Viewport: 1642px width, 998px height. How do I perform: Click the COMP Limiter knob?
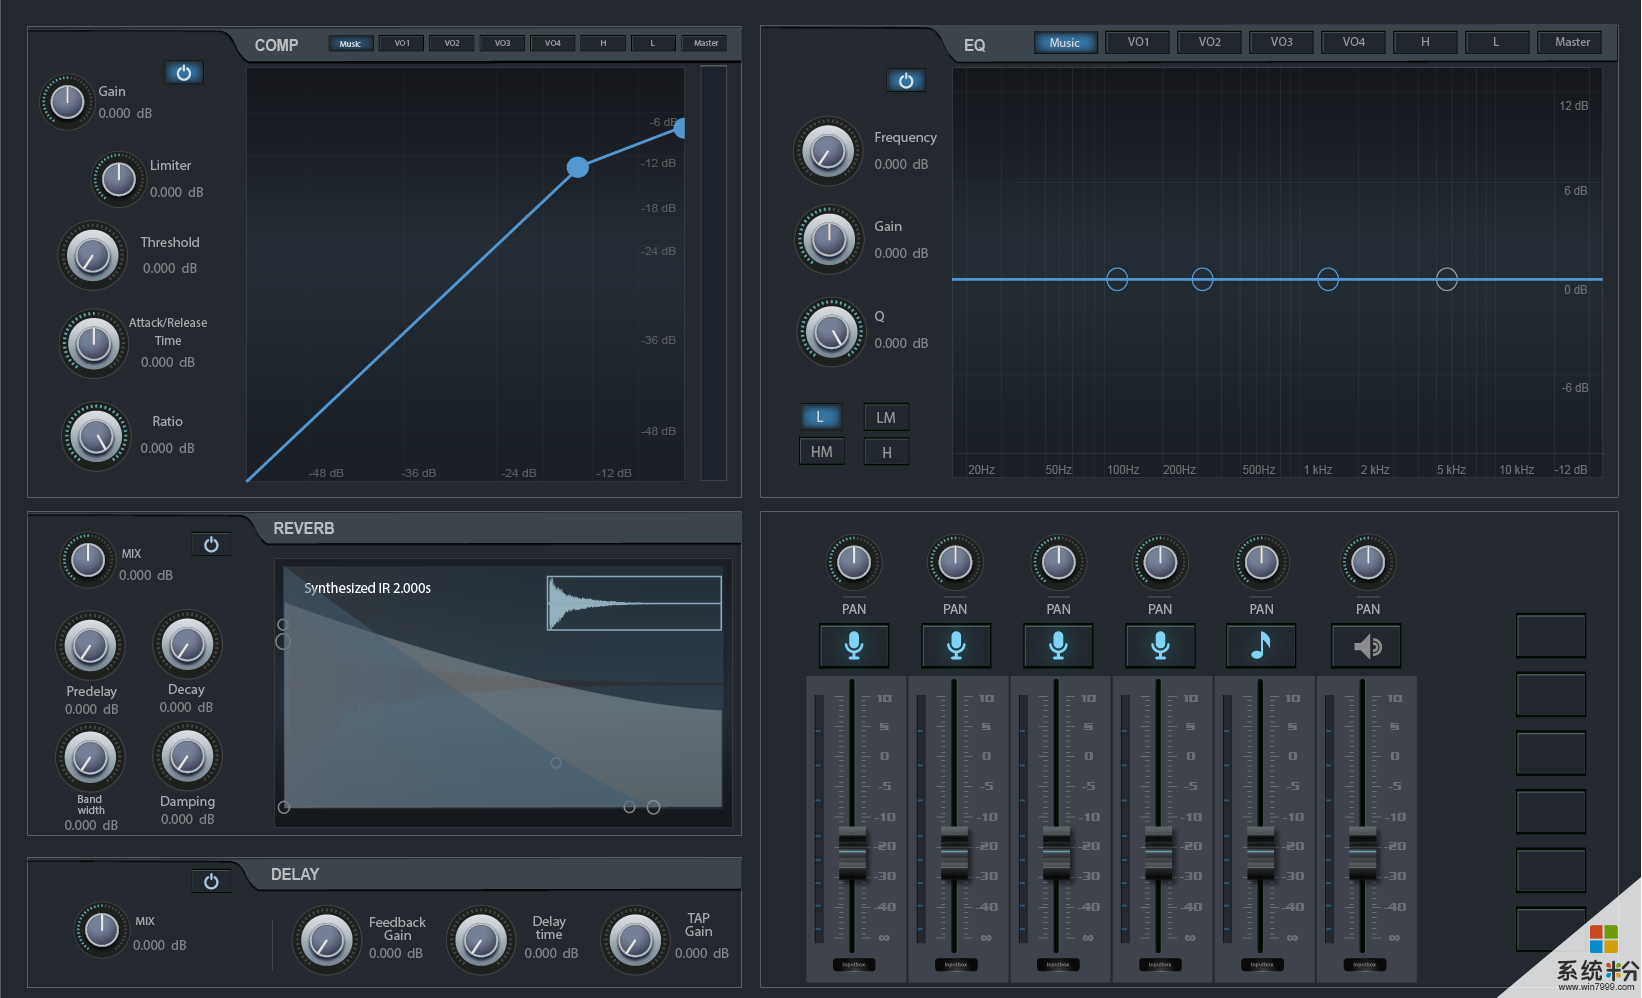point(119,179)
